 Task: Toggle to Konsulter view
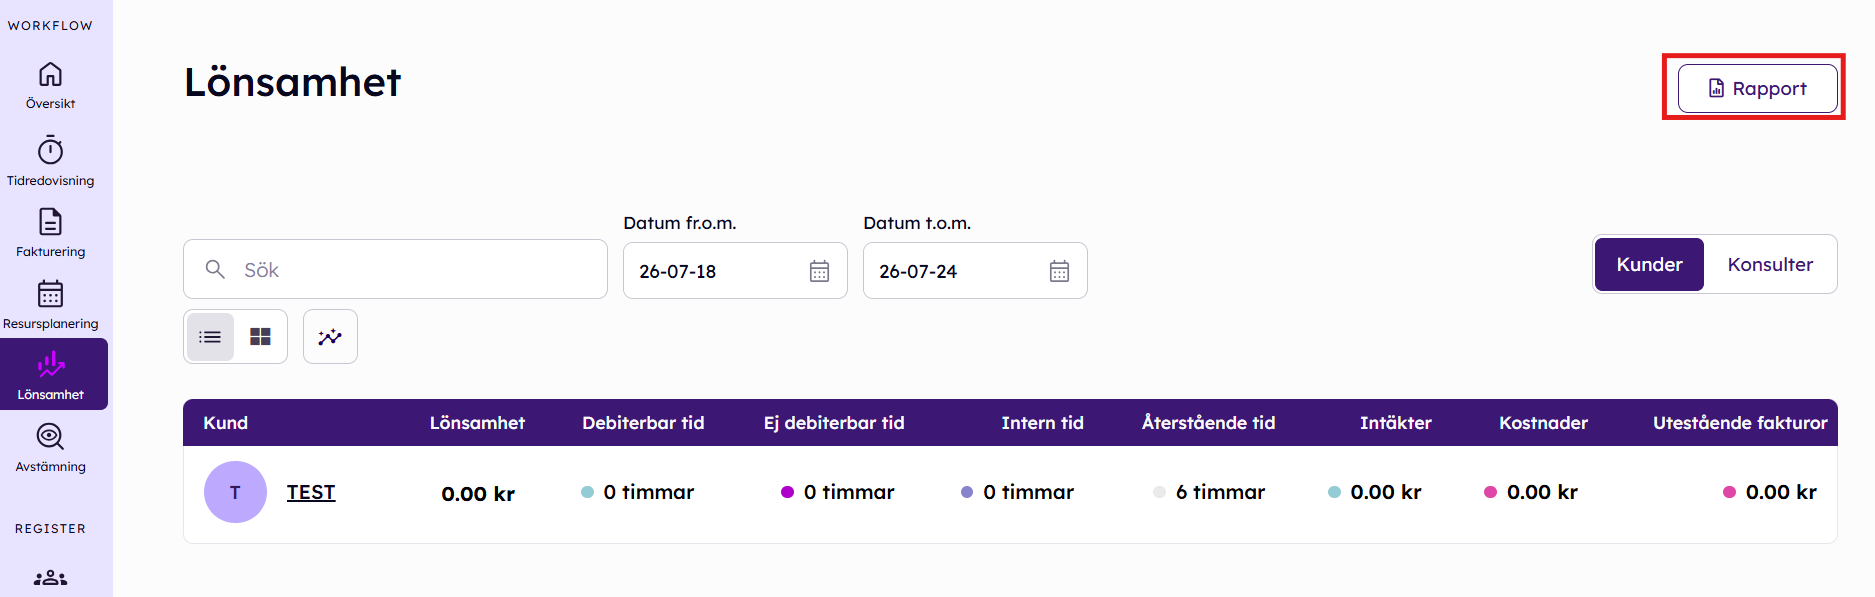point(1770,265)
